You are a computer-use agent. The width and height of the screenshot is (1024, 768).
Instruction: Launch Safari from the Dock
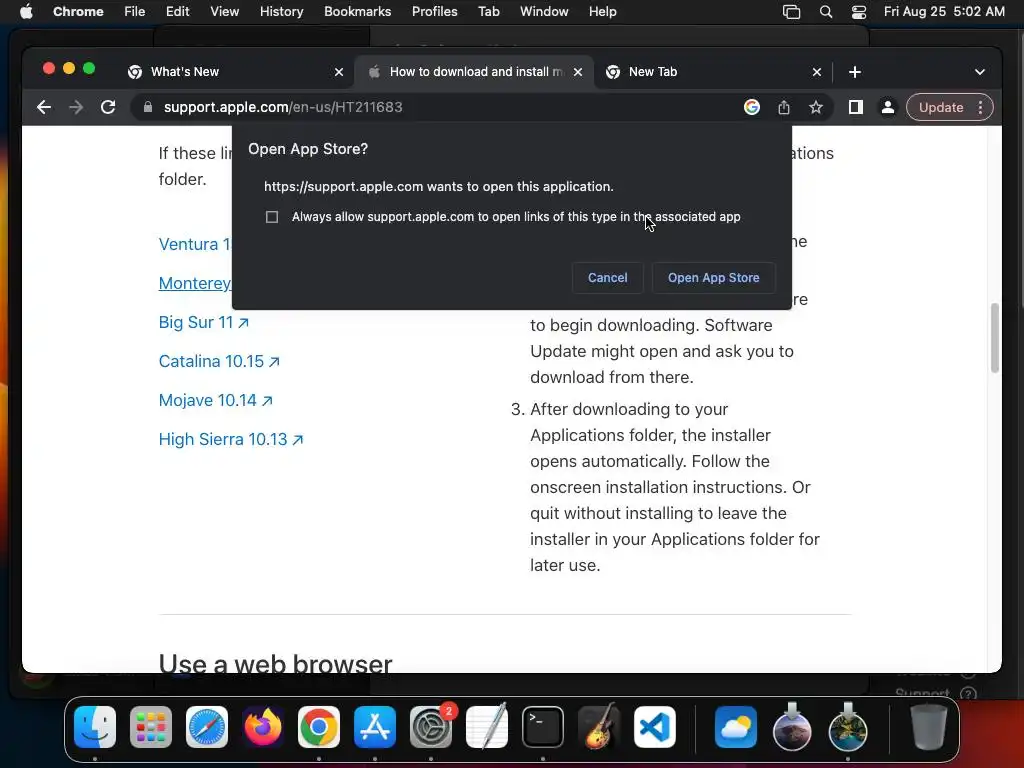(x=207, y=727)
